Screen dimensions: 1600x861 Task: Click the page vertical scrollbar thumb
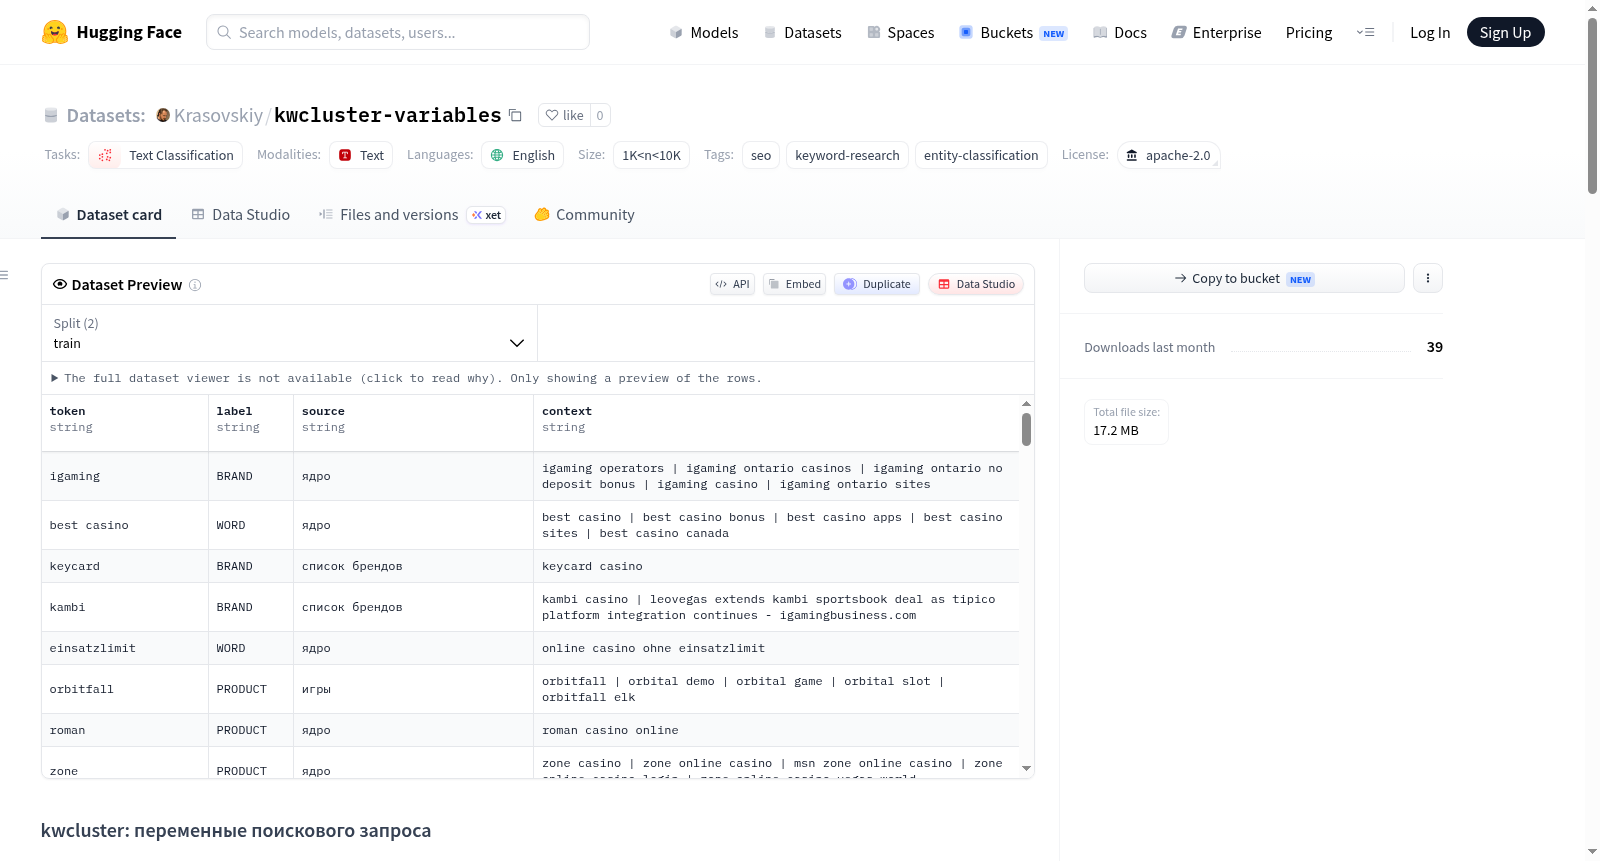[1592, 105]
